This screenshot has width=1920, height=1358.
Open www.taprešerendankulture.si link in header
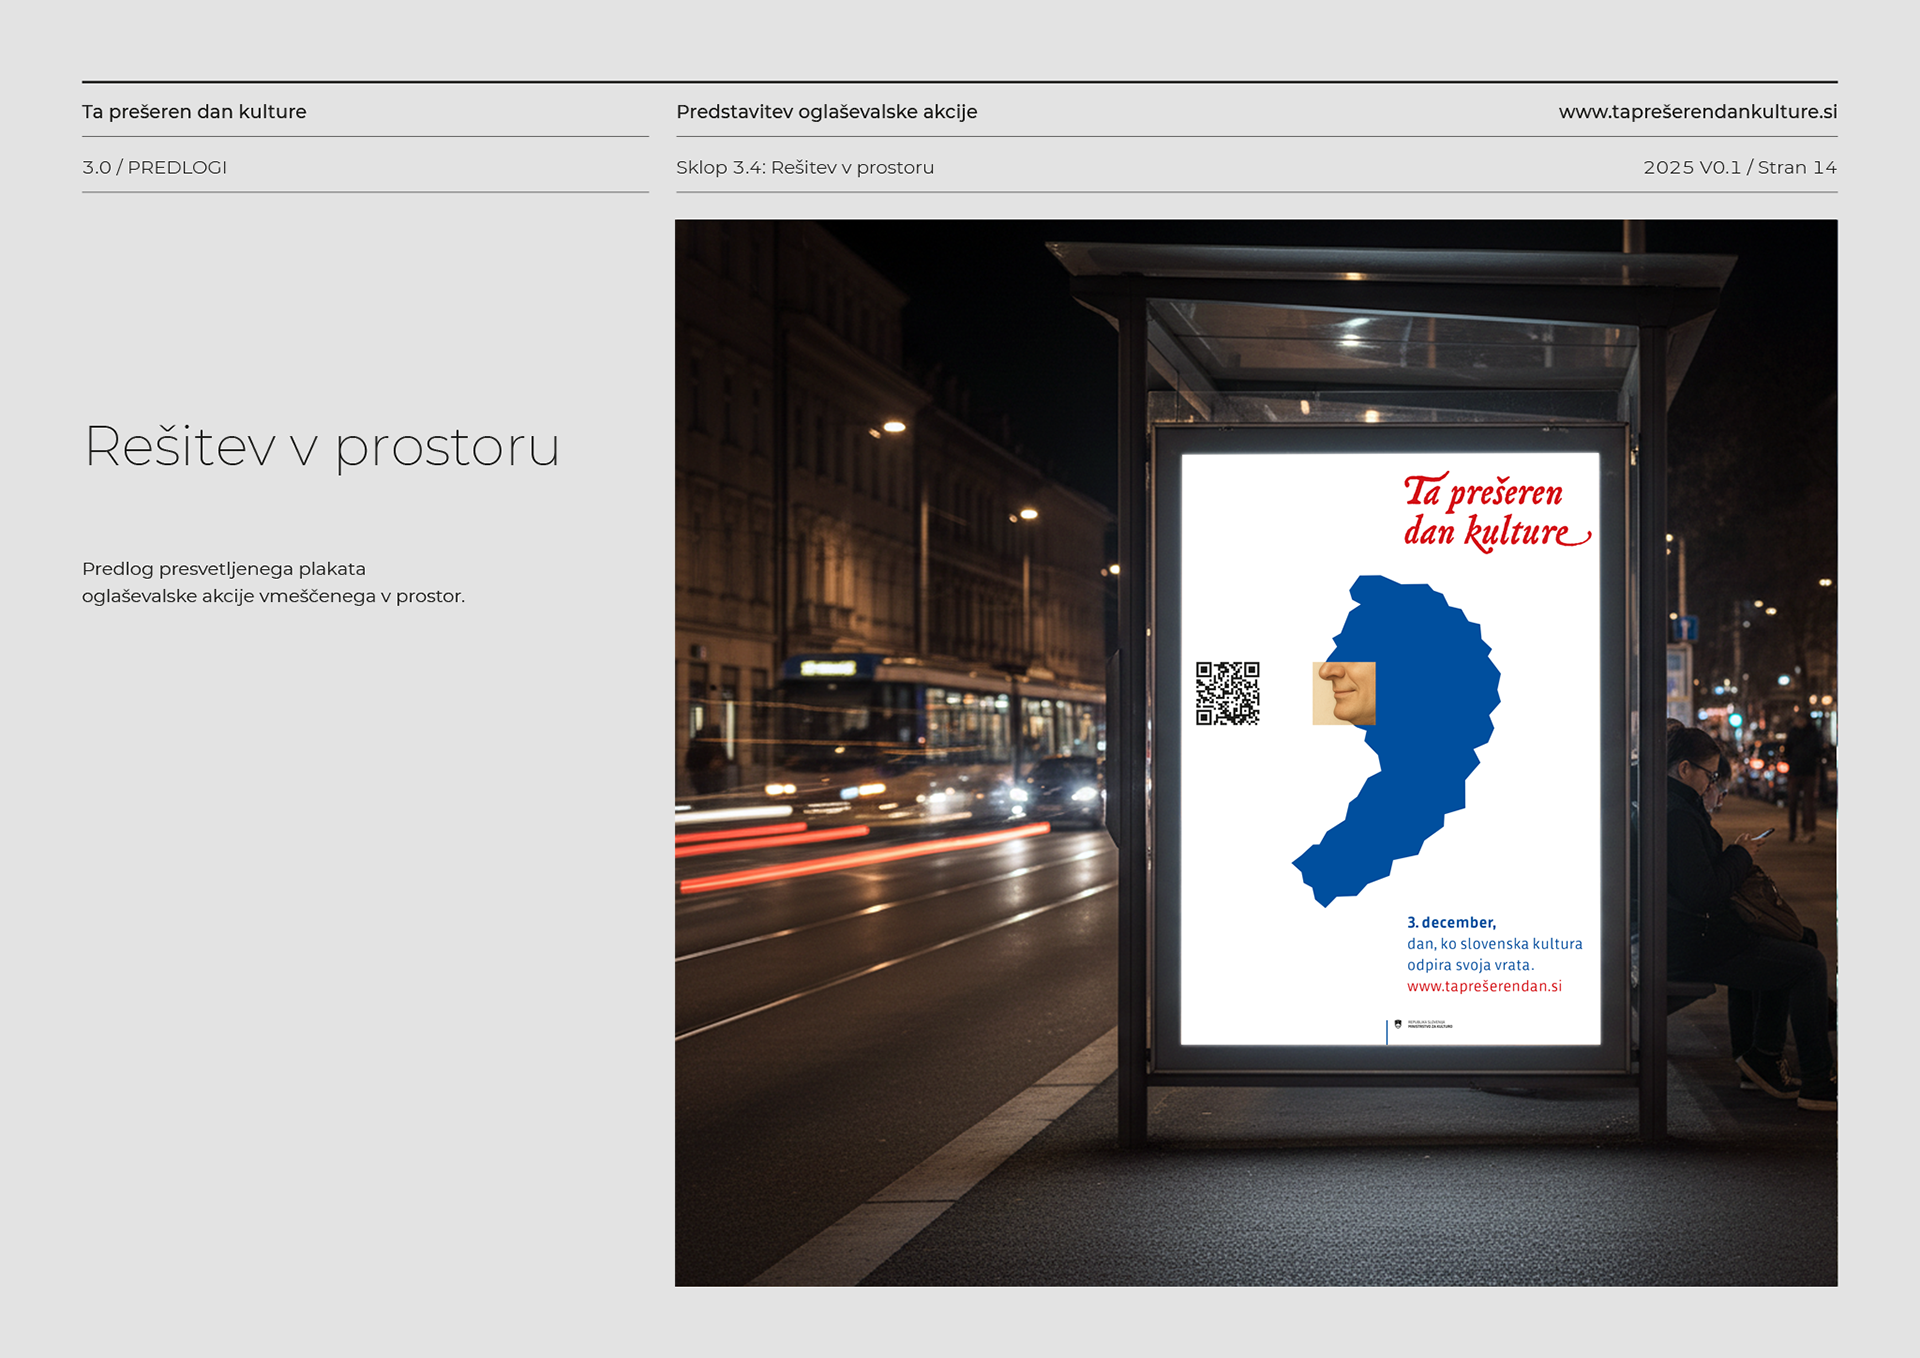coord(1697,112)
